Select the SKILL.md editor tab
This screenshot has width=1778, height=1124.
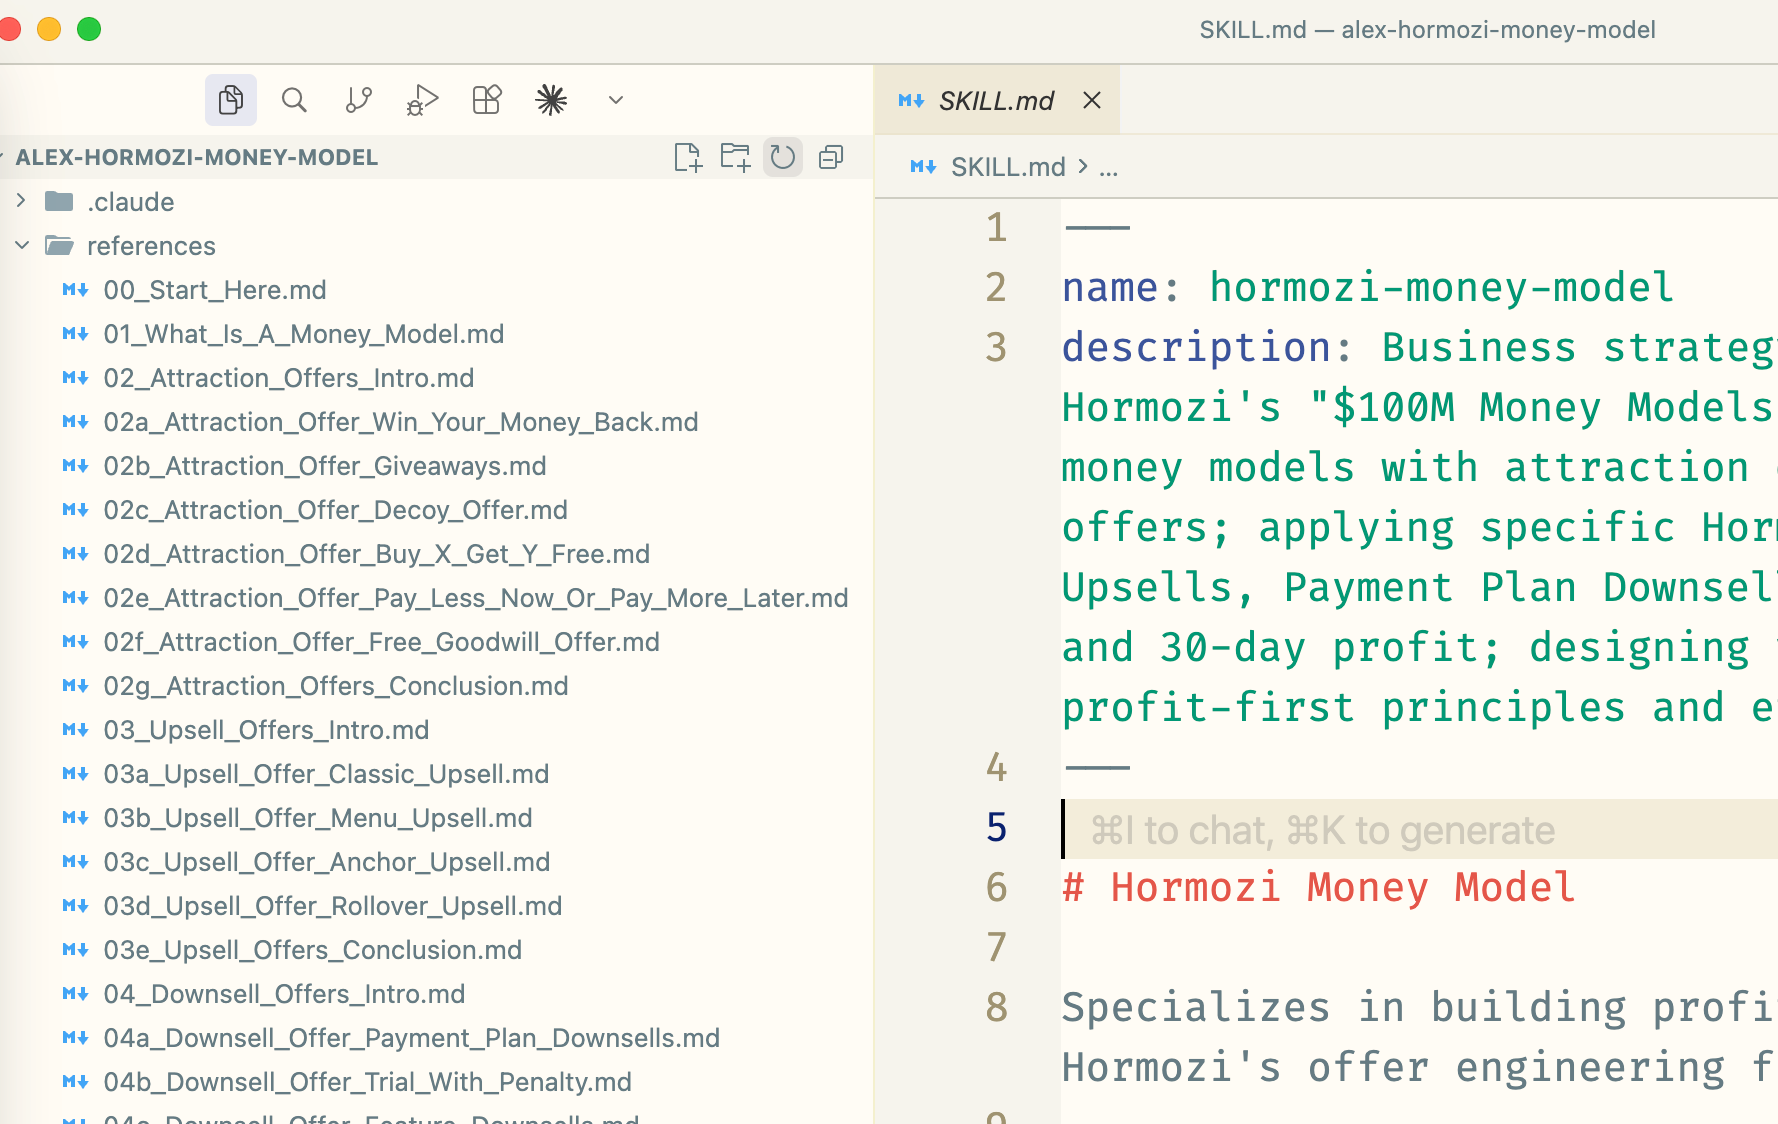click(995, 101)
